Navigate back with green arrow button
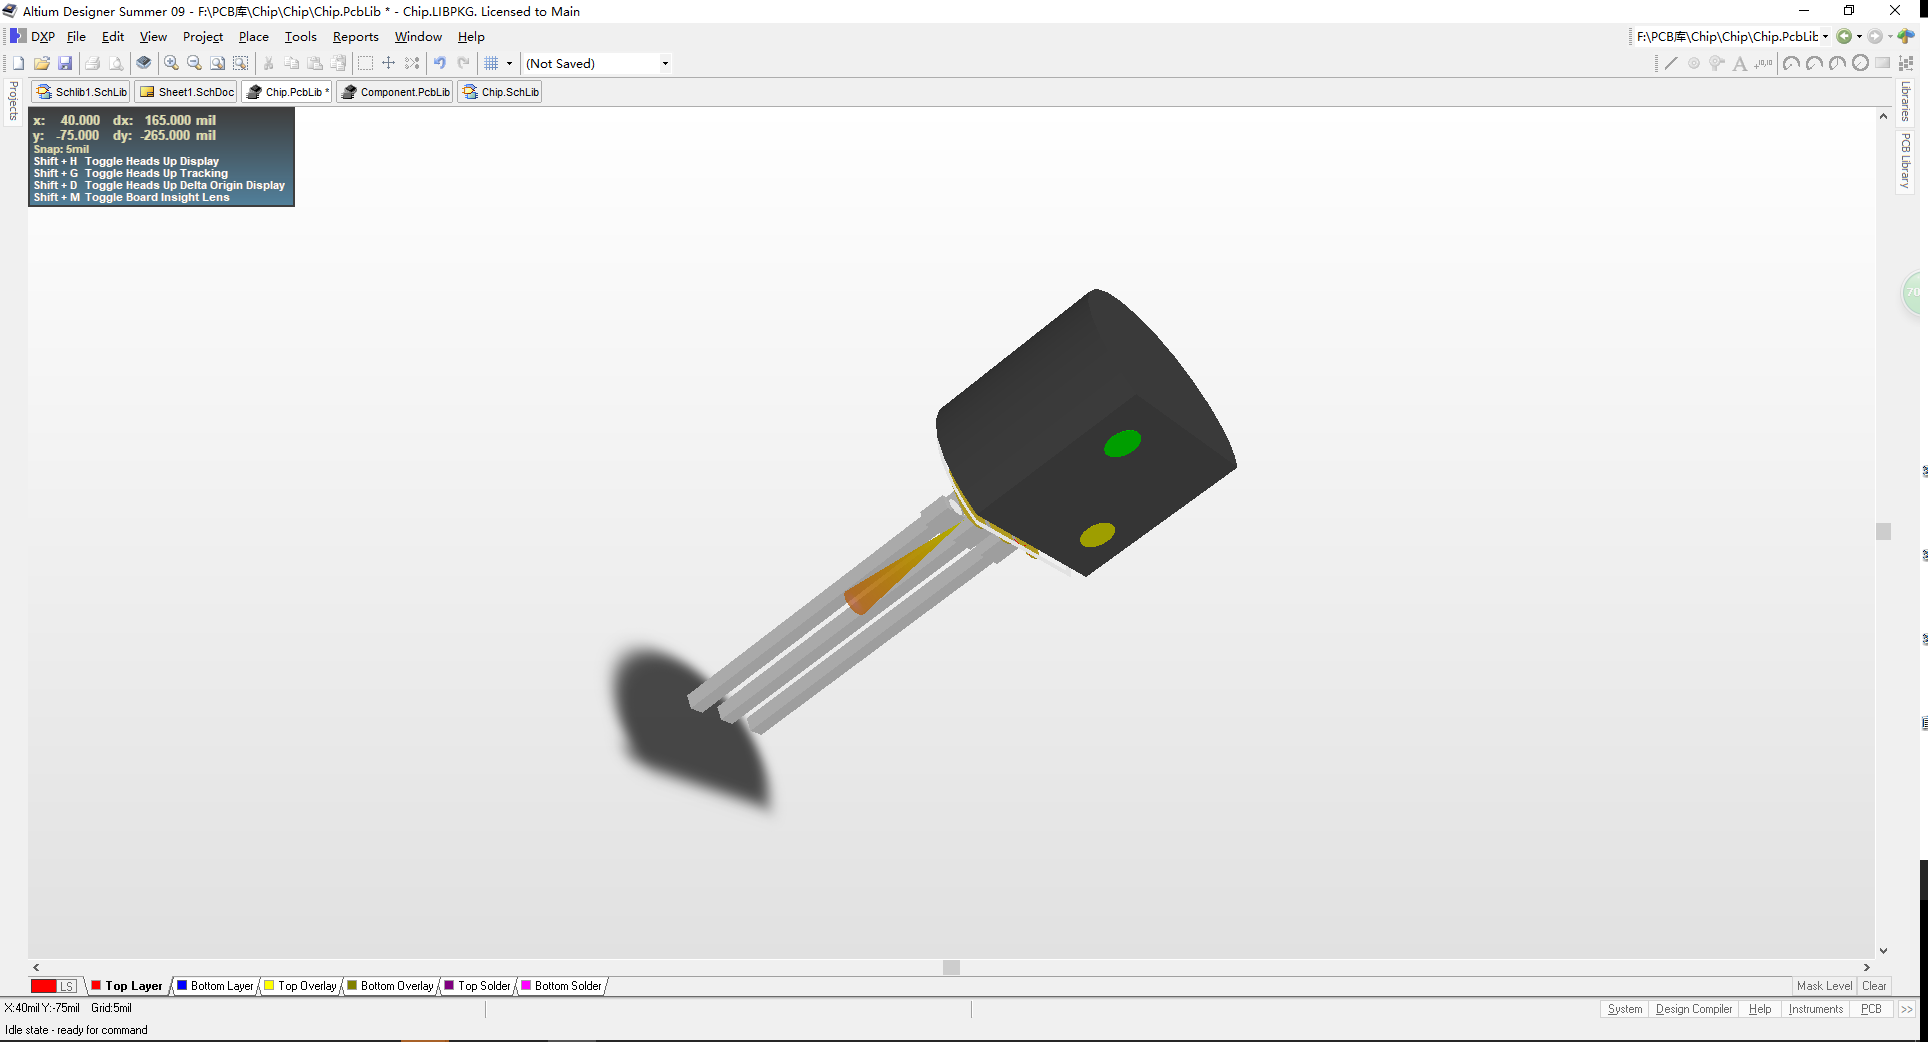1928x1042 pixels. click(1844, 37)
